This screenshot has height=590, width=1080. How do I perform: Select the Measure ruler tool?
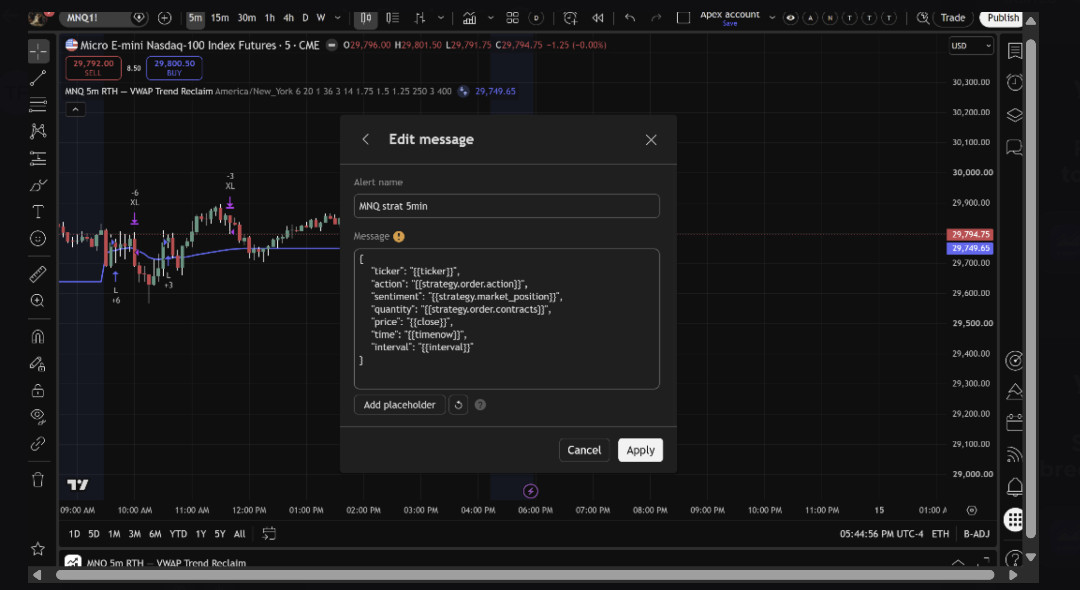38,274
